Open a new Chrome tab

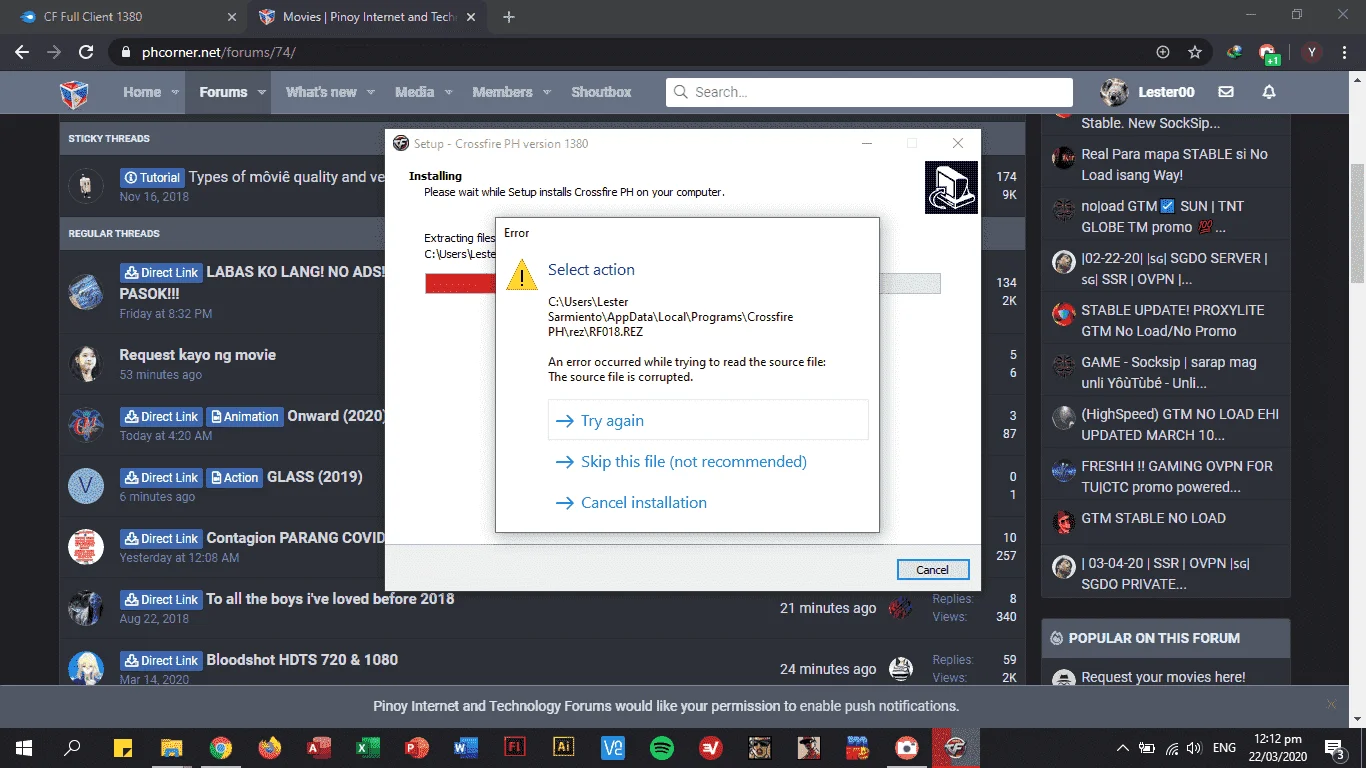click(x=509, y=17)
